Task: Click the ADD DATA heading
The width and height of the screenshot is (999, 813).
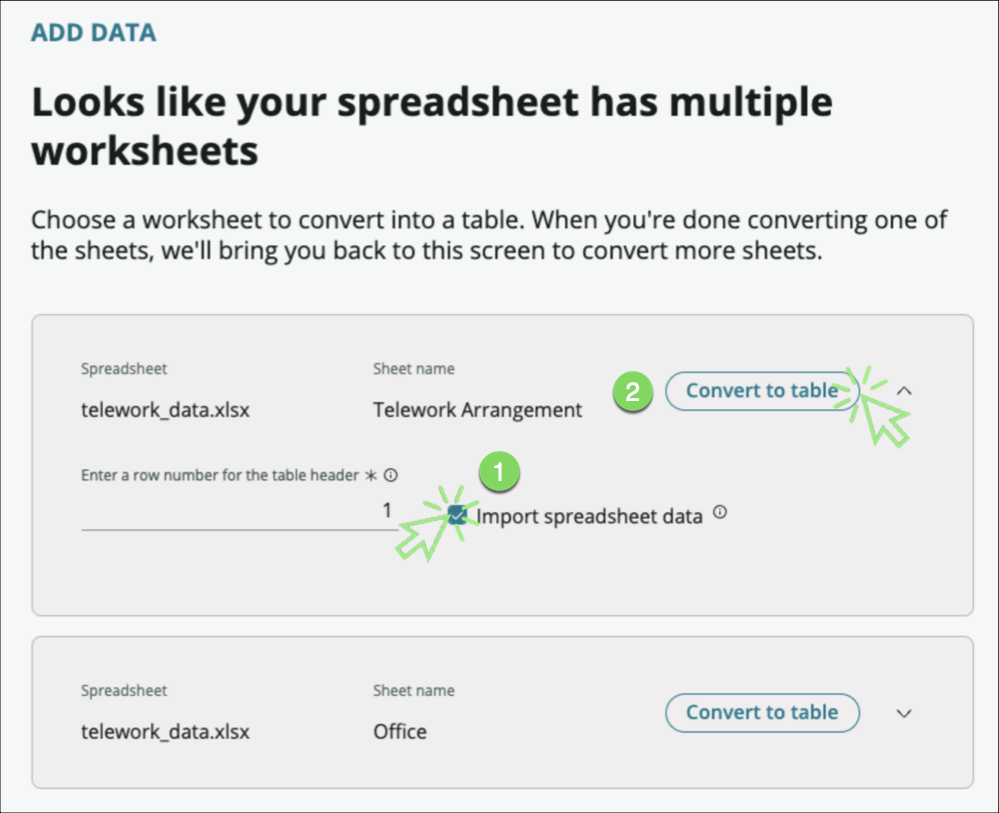Action: tap(94, 33)
